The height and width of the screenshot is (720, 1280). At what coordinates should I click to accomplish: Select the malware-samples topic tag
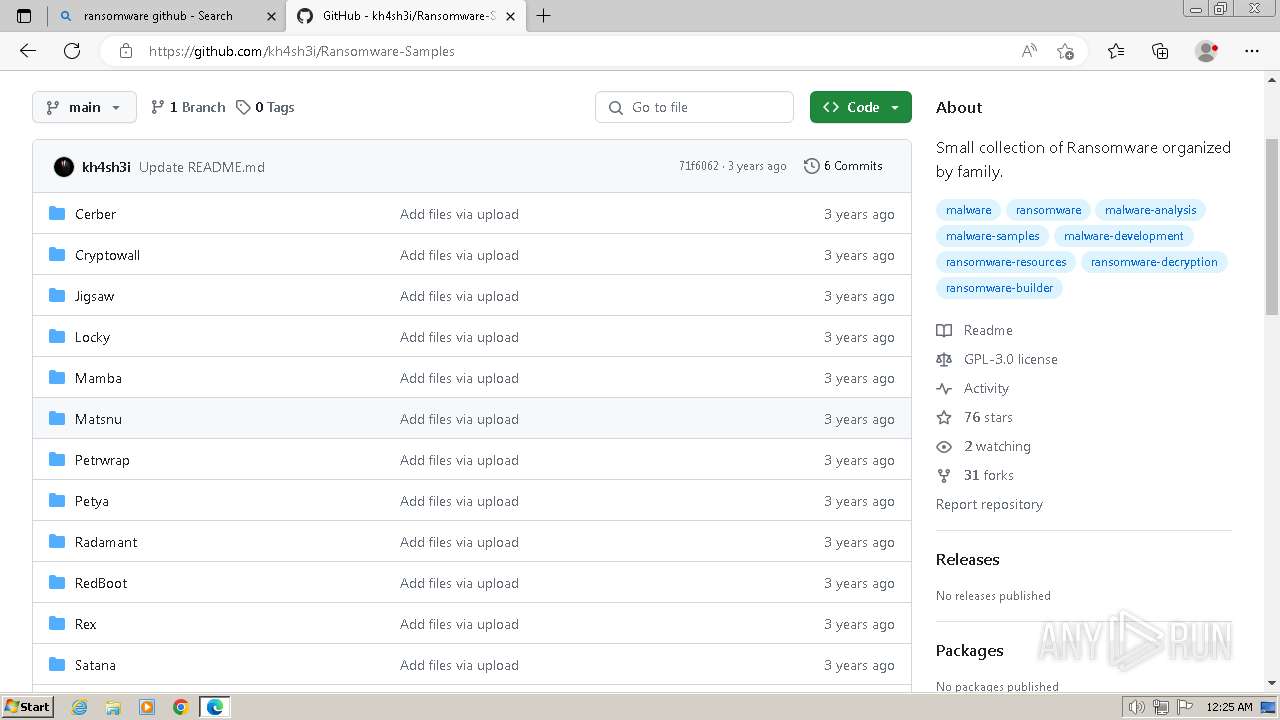coord(992,236)
